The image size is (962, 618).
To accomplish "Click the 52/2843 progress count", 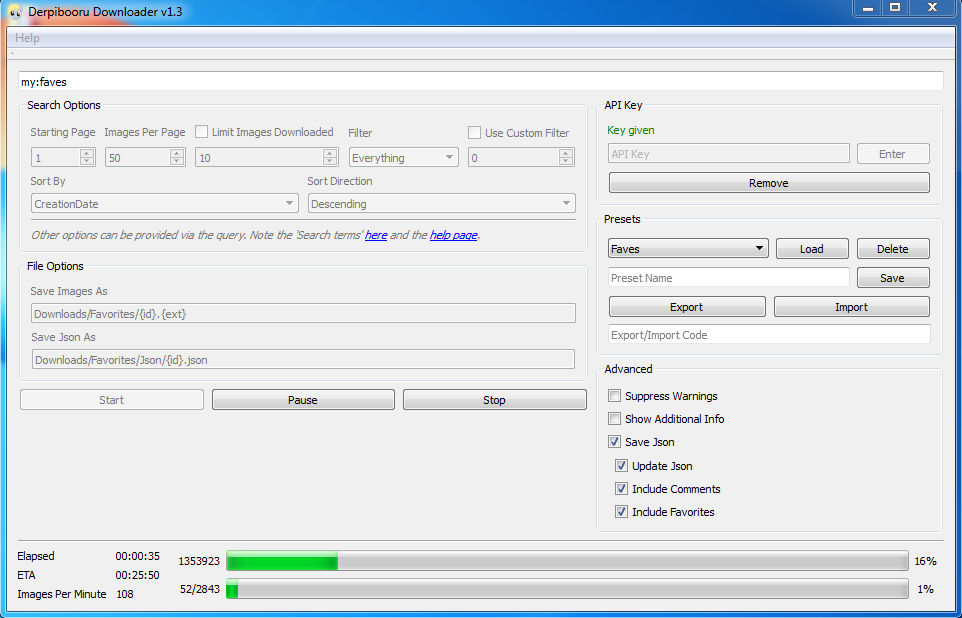I will pos(199,589).
